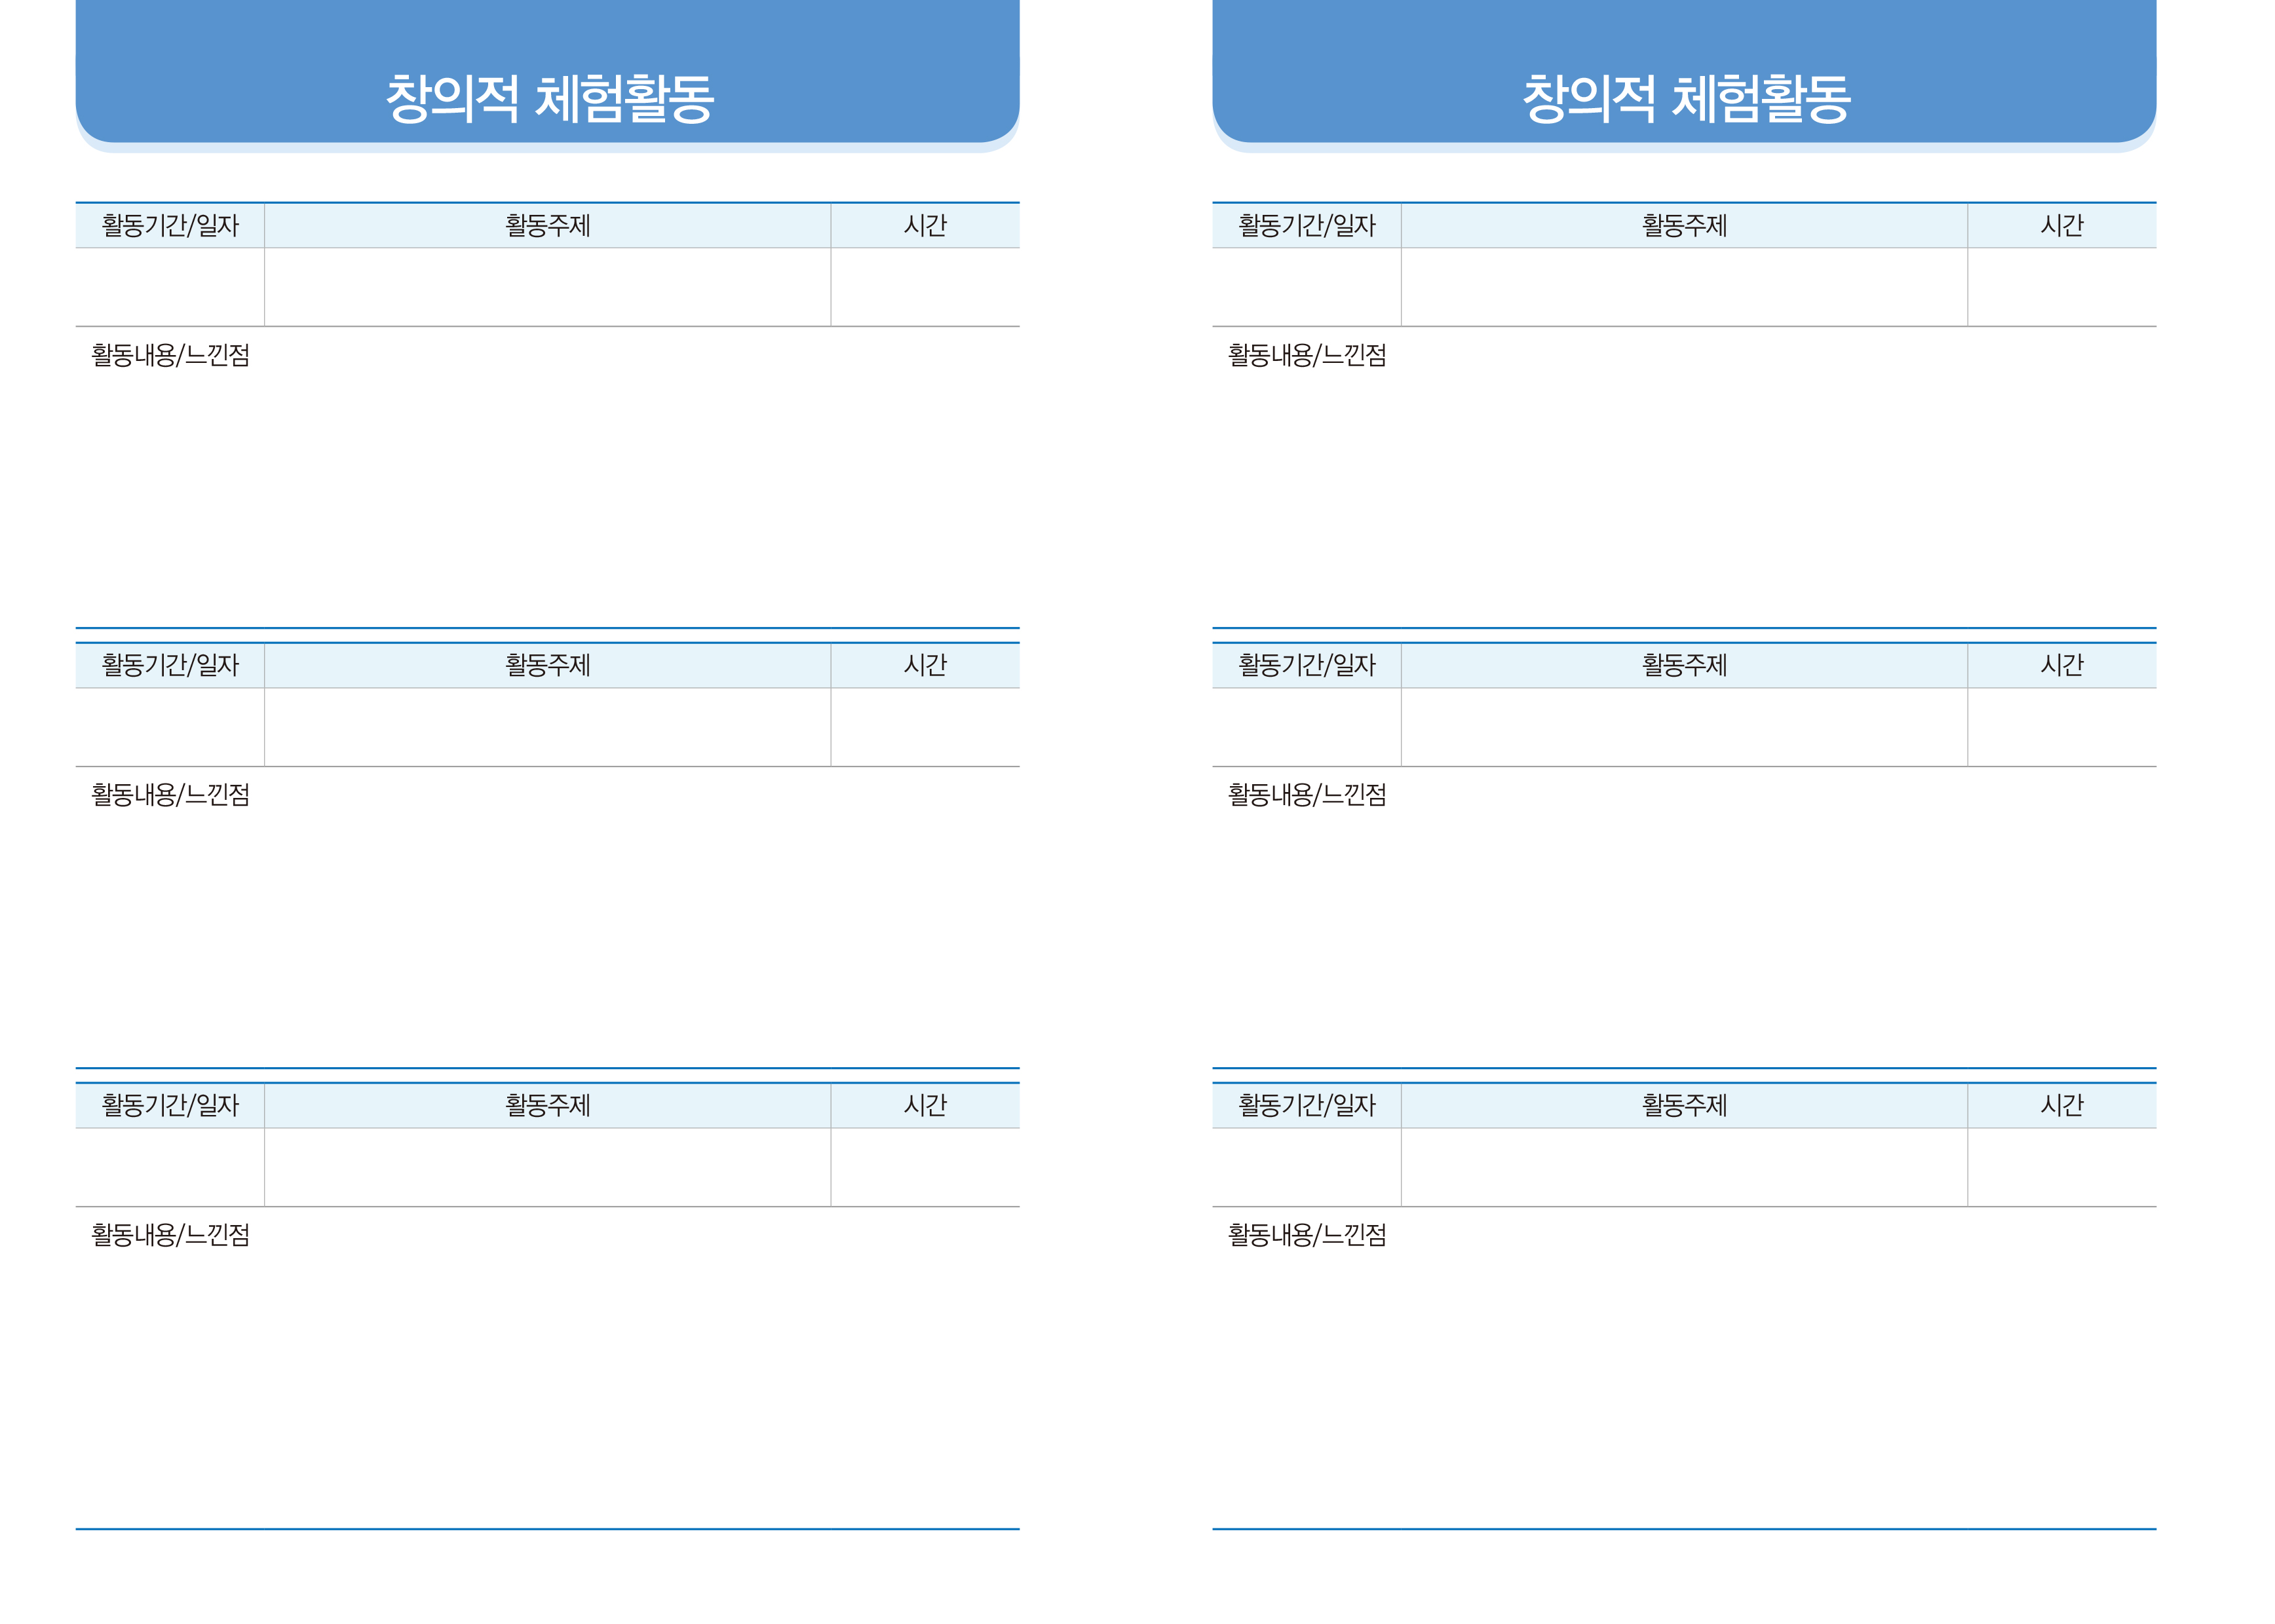Click 시간 header in right page's top table
Screen dimensions: 2275x1624
2061,225
